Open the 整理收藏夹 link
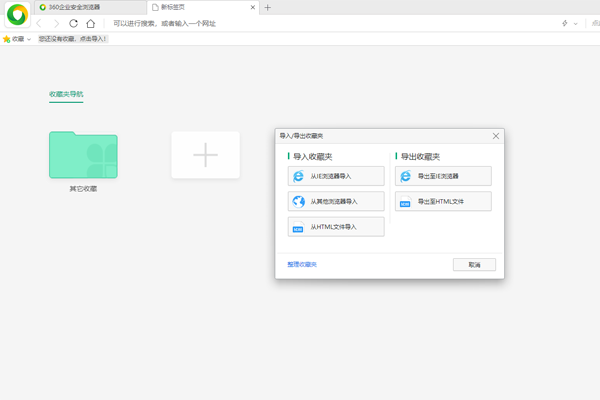The width and height of the screenshot is (600, 400). click(302, 264)
